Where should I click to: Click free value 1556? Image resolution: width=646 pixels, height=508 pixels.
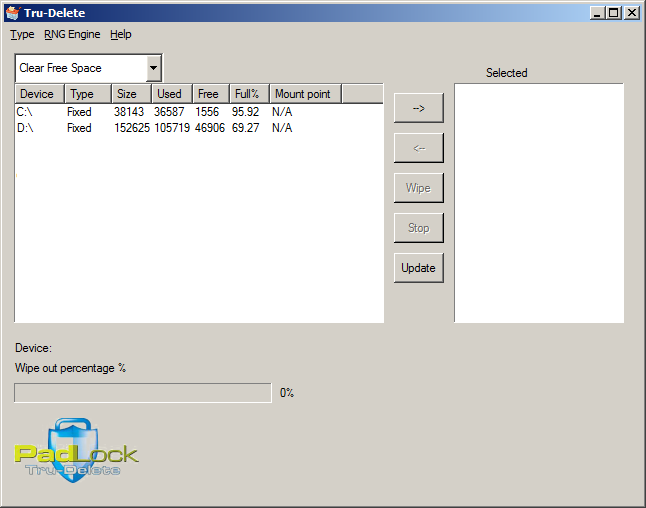[207, 112]
